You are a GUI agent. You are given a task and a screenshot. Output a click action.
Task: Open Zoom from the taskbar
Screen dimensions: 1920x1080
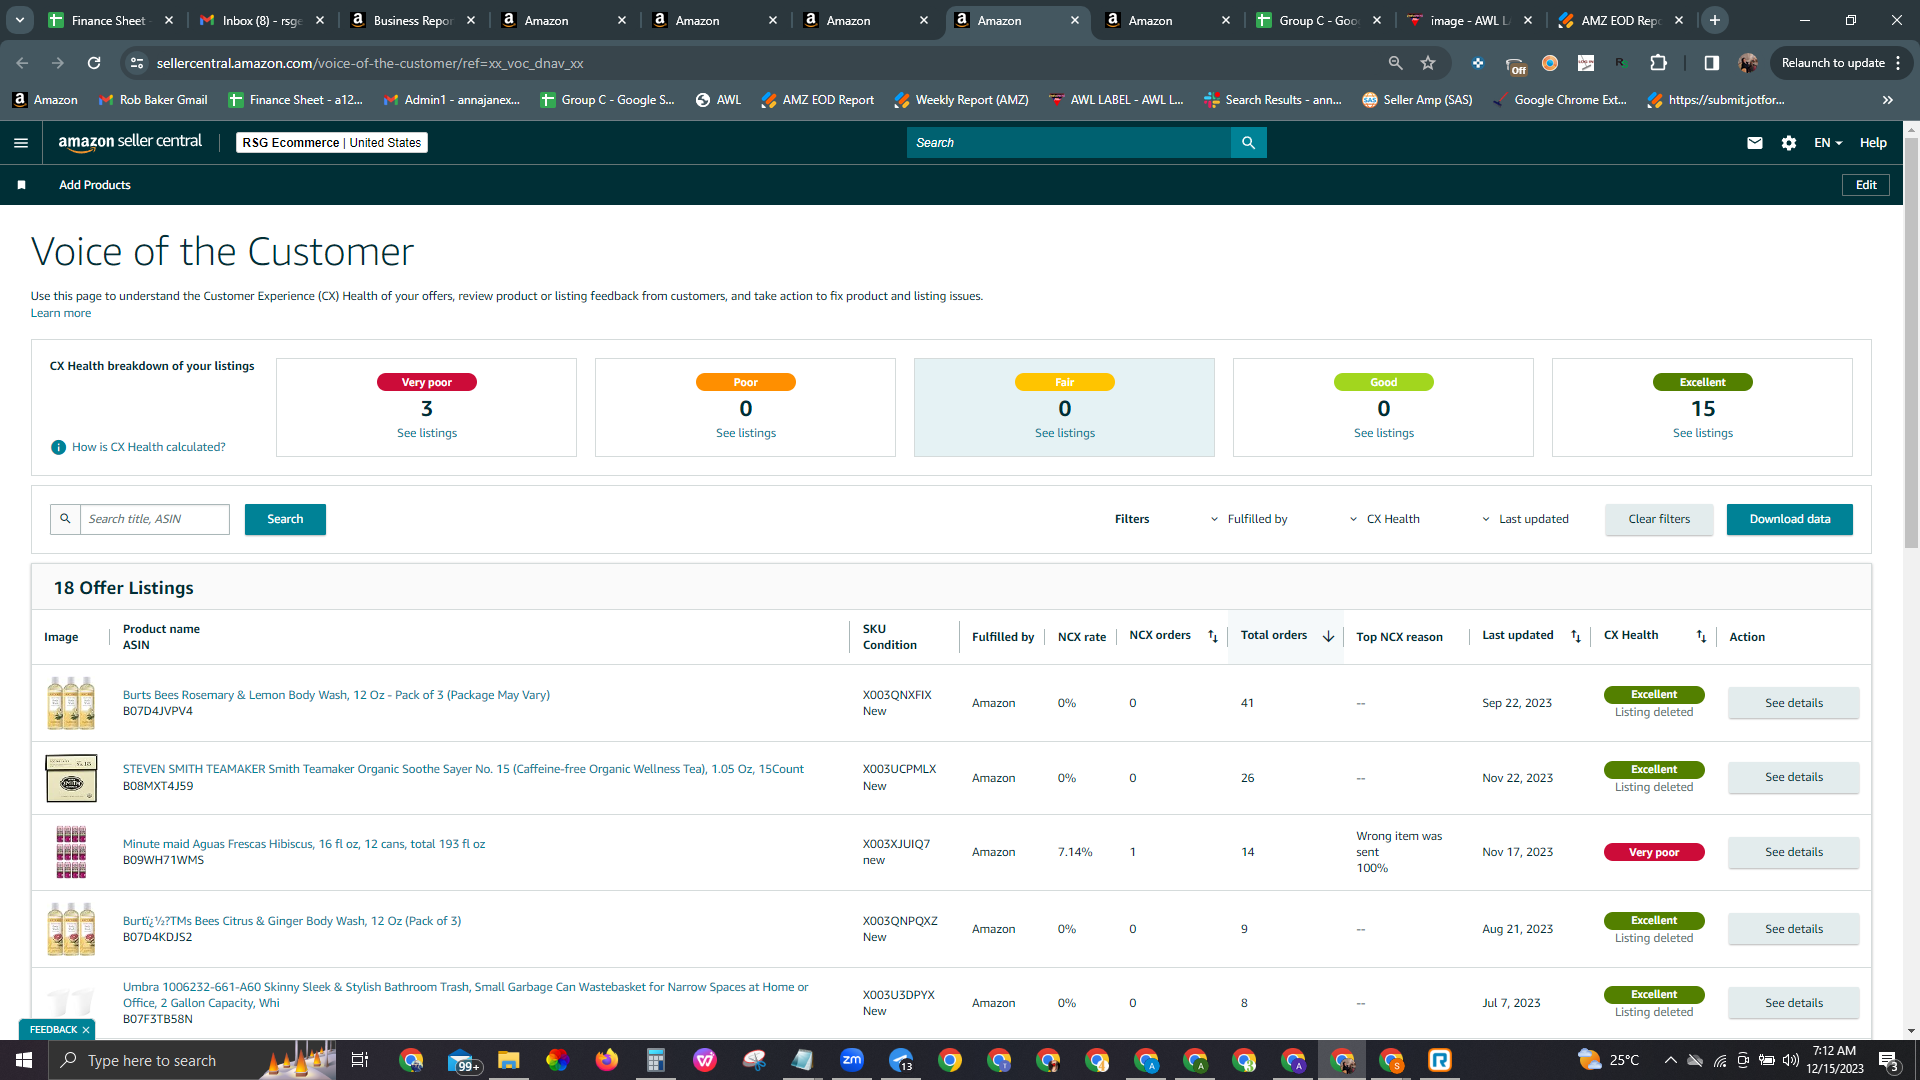coord(852,1060)
